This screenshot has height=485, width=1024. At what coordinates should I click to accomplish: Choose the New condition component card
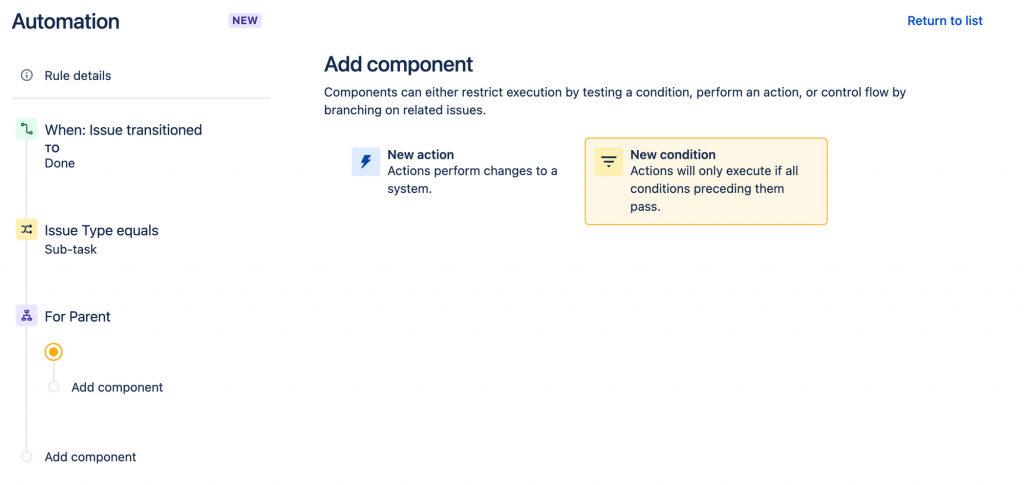point(706,181)
